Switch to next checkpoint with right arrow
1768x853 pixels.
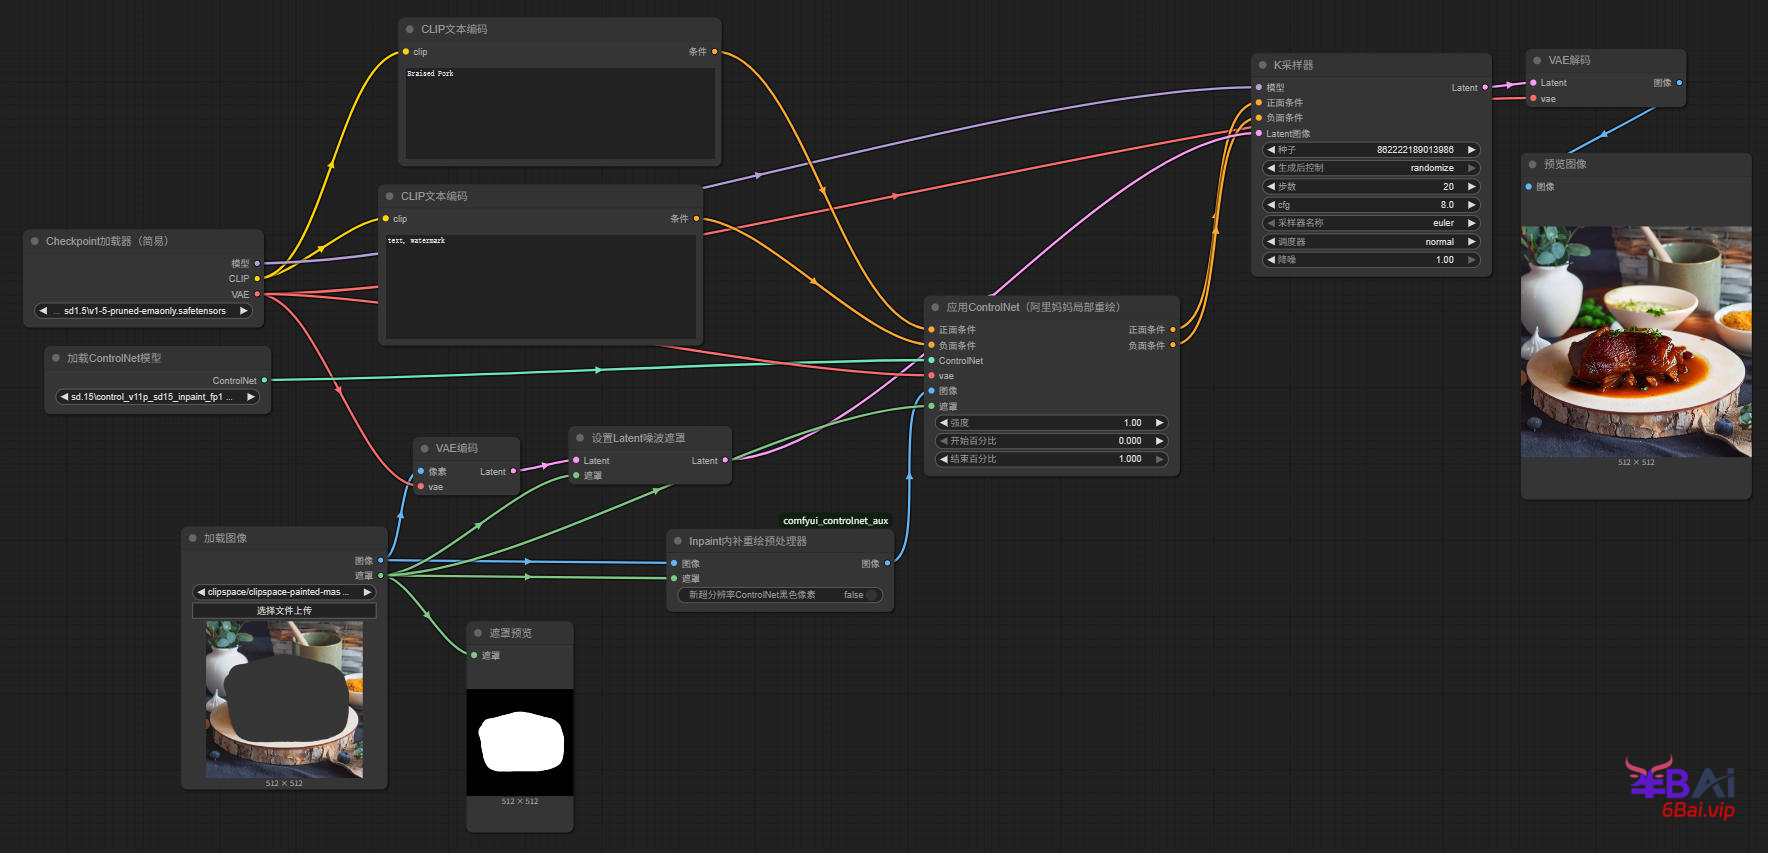[243, 311]
